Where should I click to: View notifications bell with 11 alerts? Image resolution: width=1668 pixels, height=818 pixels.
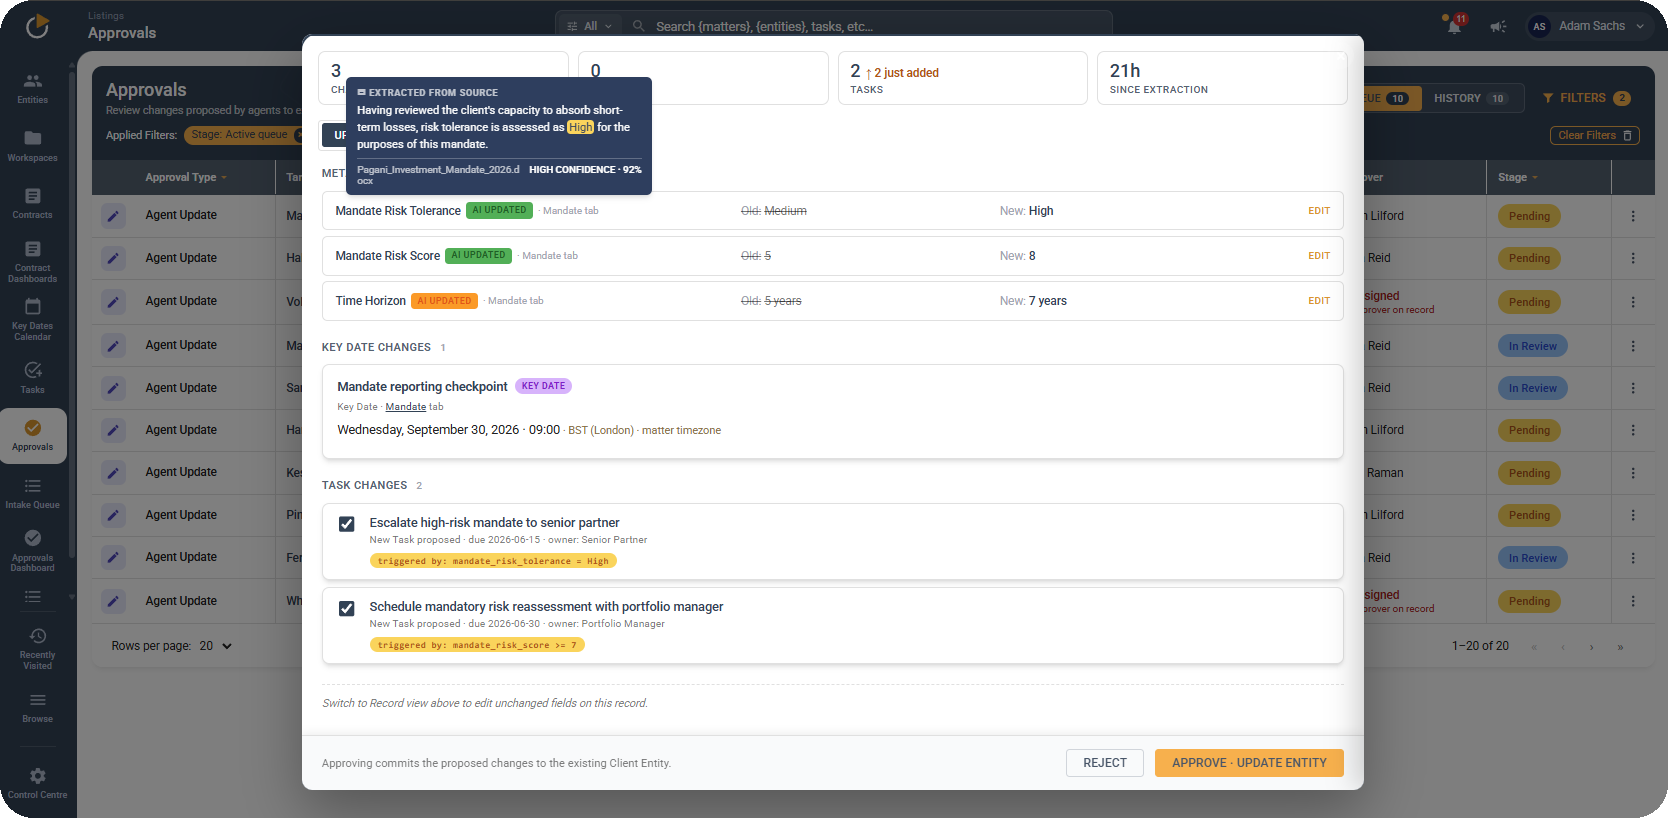pos(1454,25)
